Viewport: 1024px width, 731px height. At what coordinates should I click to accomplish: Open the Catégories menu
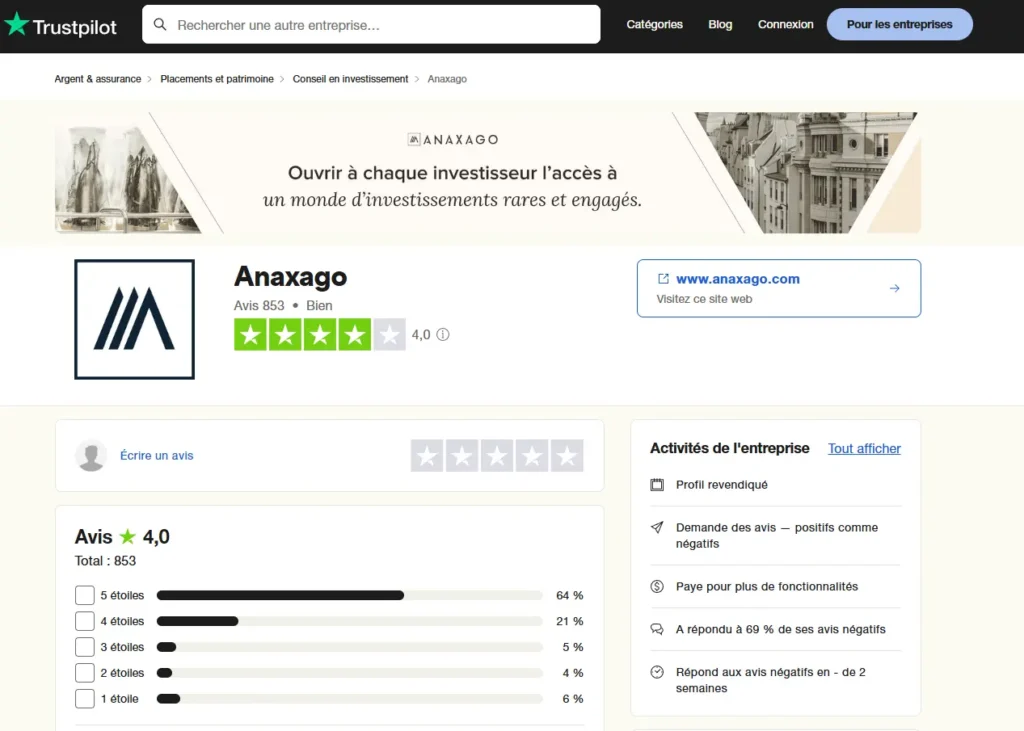[x=654, y=24]
